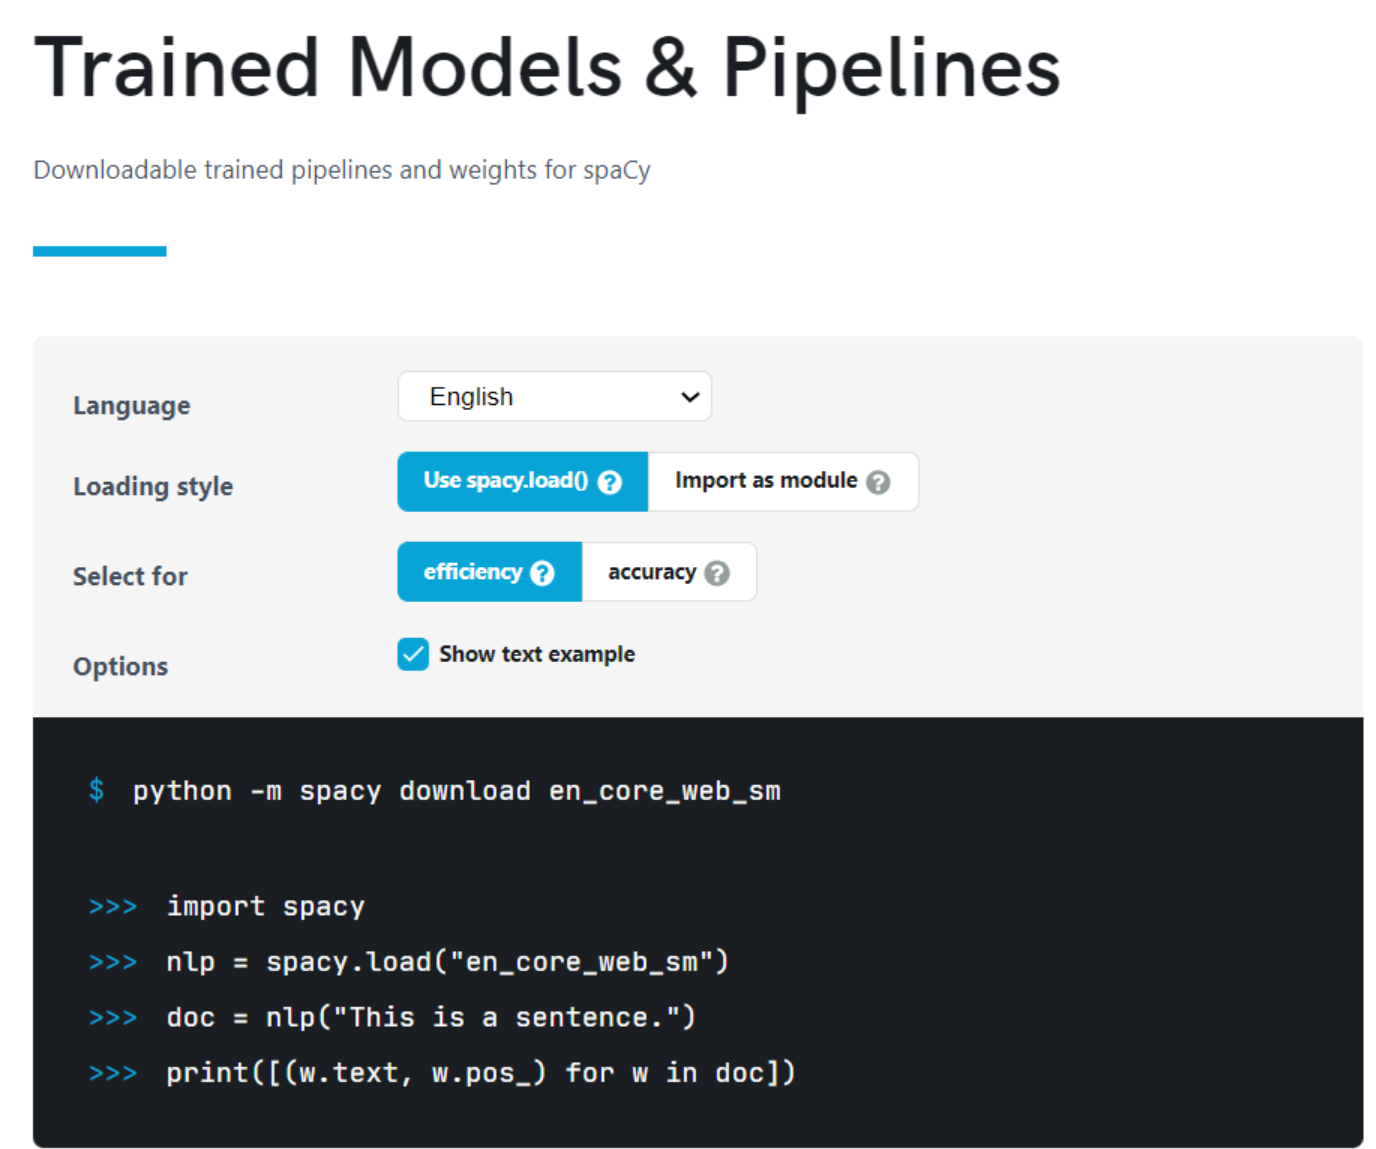Switch loading style to Import as module
1376x1149 pixels.
[x=765, y=481]
